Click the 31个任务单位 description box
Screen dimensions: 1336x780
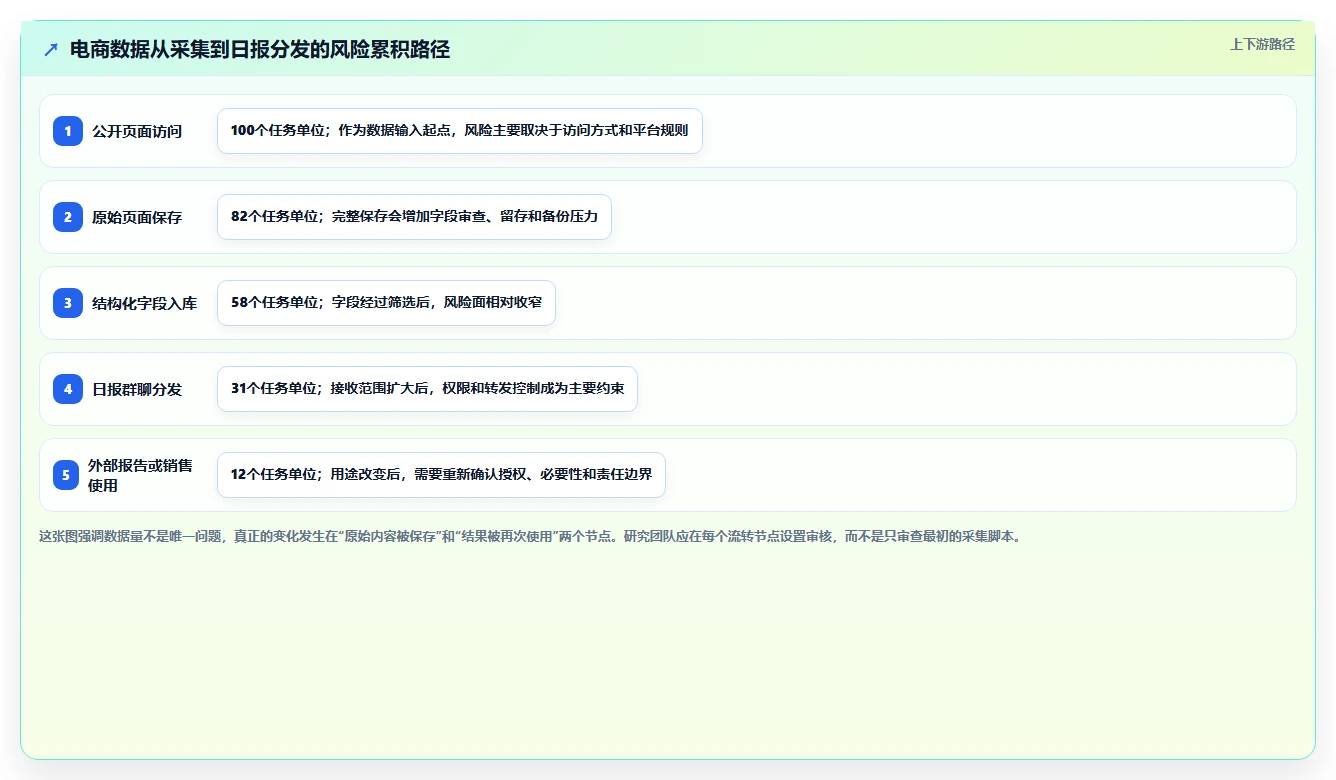click(427, 389)
